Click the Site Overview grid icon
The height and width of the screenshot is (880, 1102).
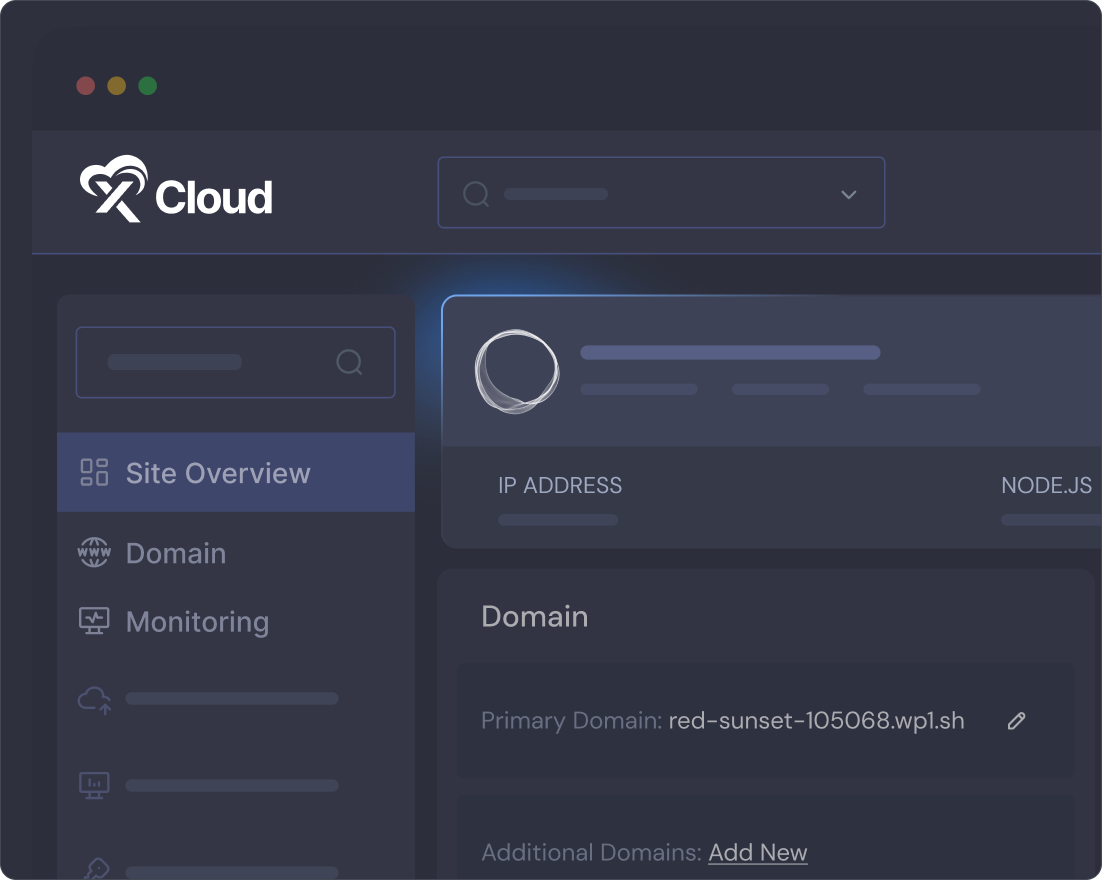[94, 472]
